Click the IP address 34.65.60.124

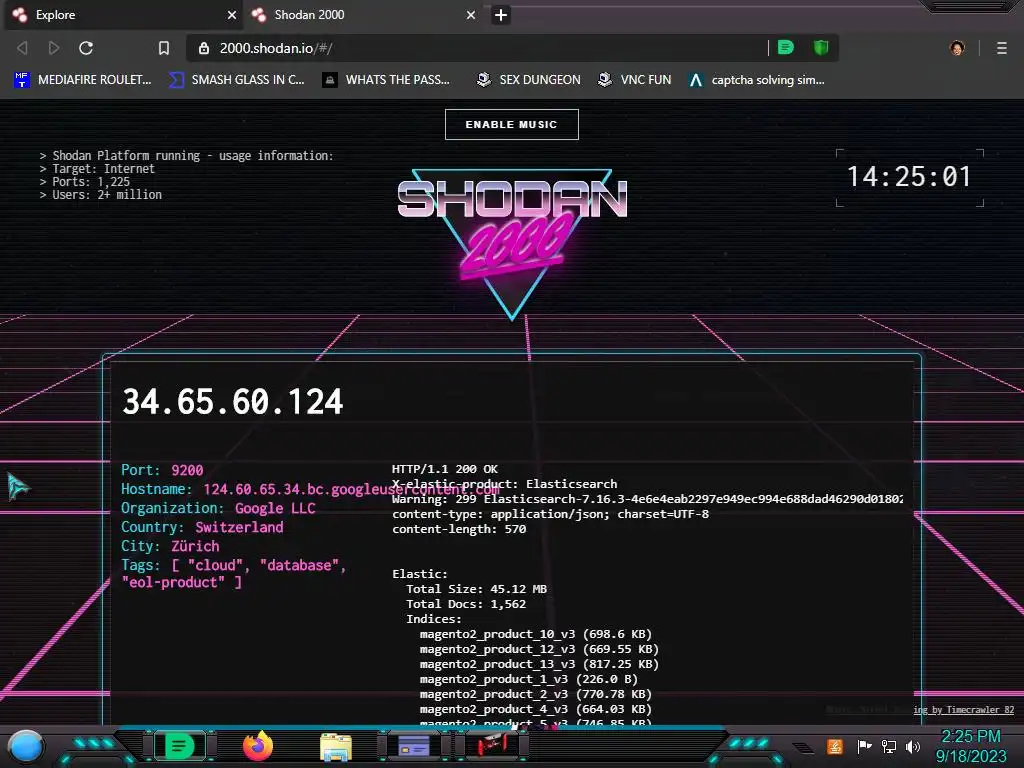point(232,401)
